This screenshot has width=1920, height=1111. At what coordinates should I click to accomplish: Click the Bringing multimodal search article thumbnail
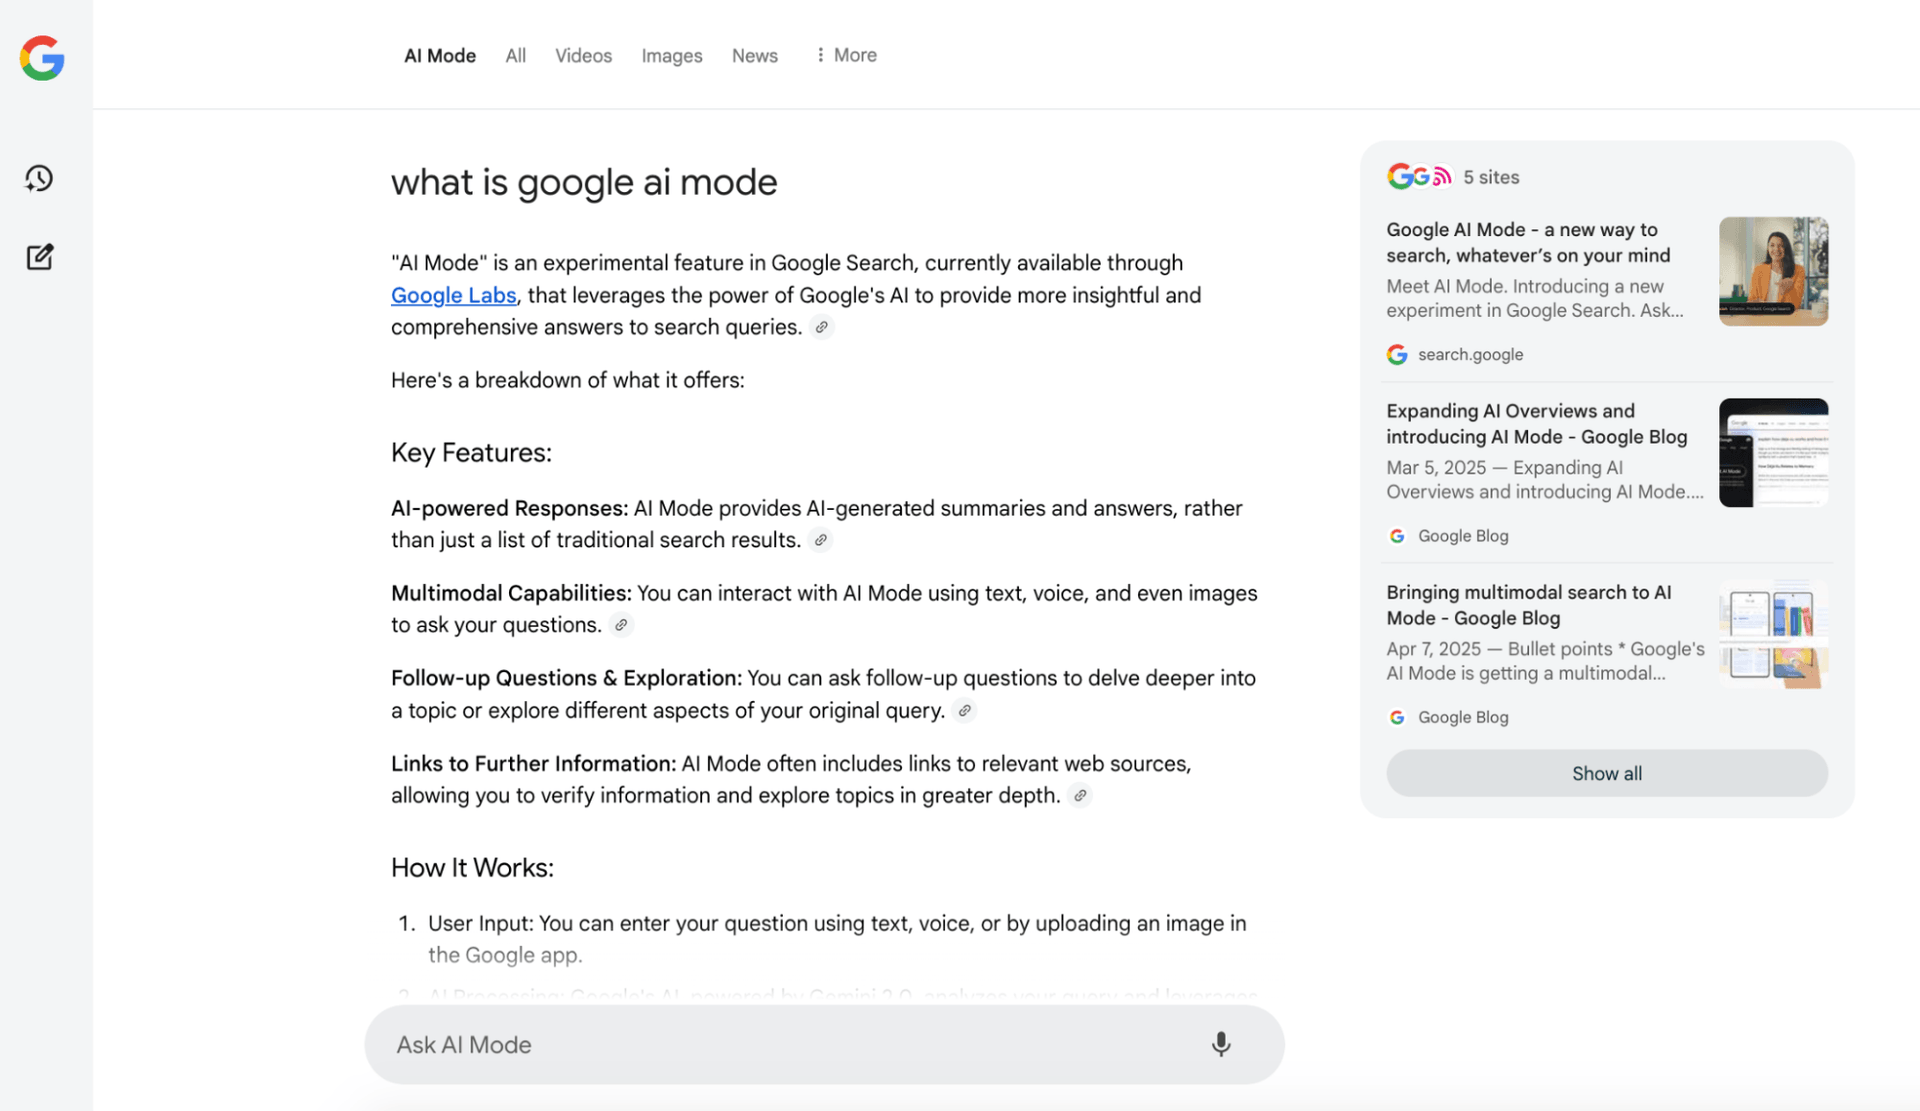1772,633
